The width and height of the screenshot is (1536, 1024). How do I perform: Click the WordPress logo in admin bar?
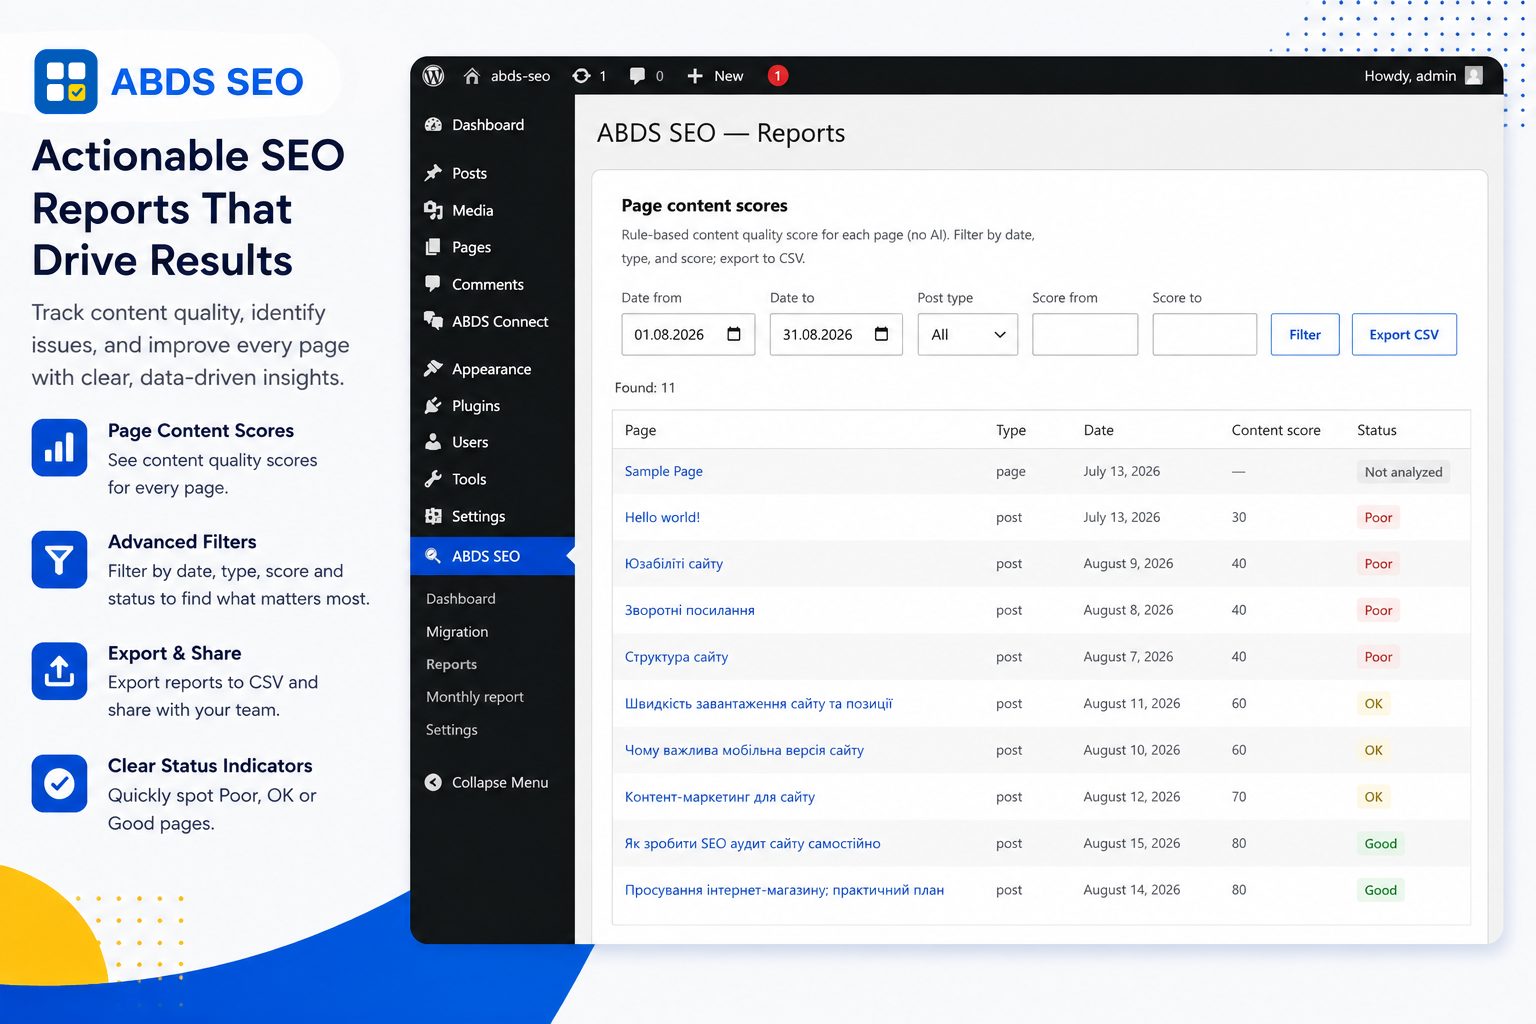tap(433, 76)
